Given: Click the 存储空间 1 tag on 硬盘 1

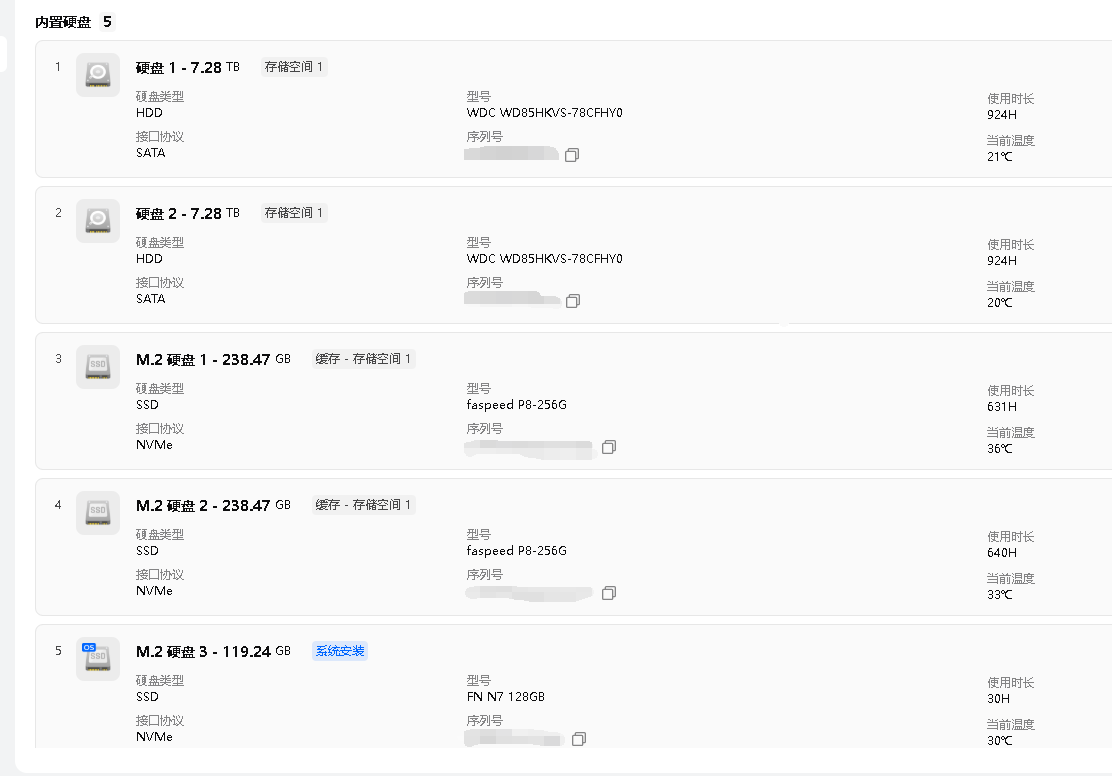Looking at the screenshot, I should (294, 67).
